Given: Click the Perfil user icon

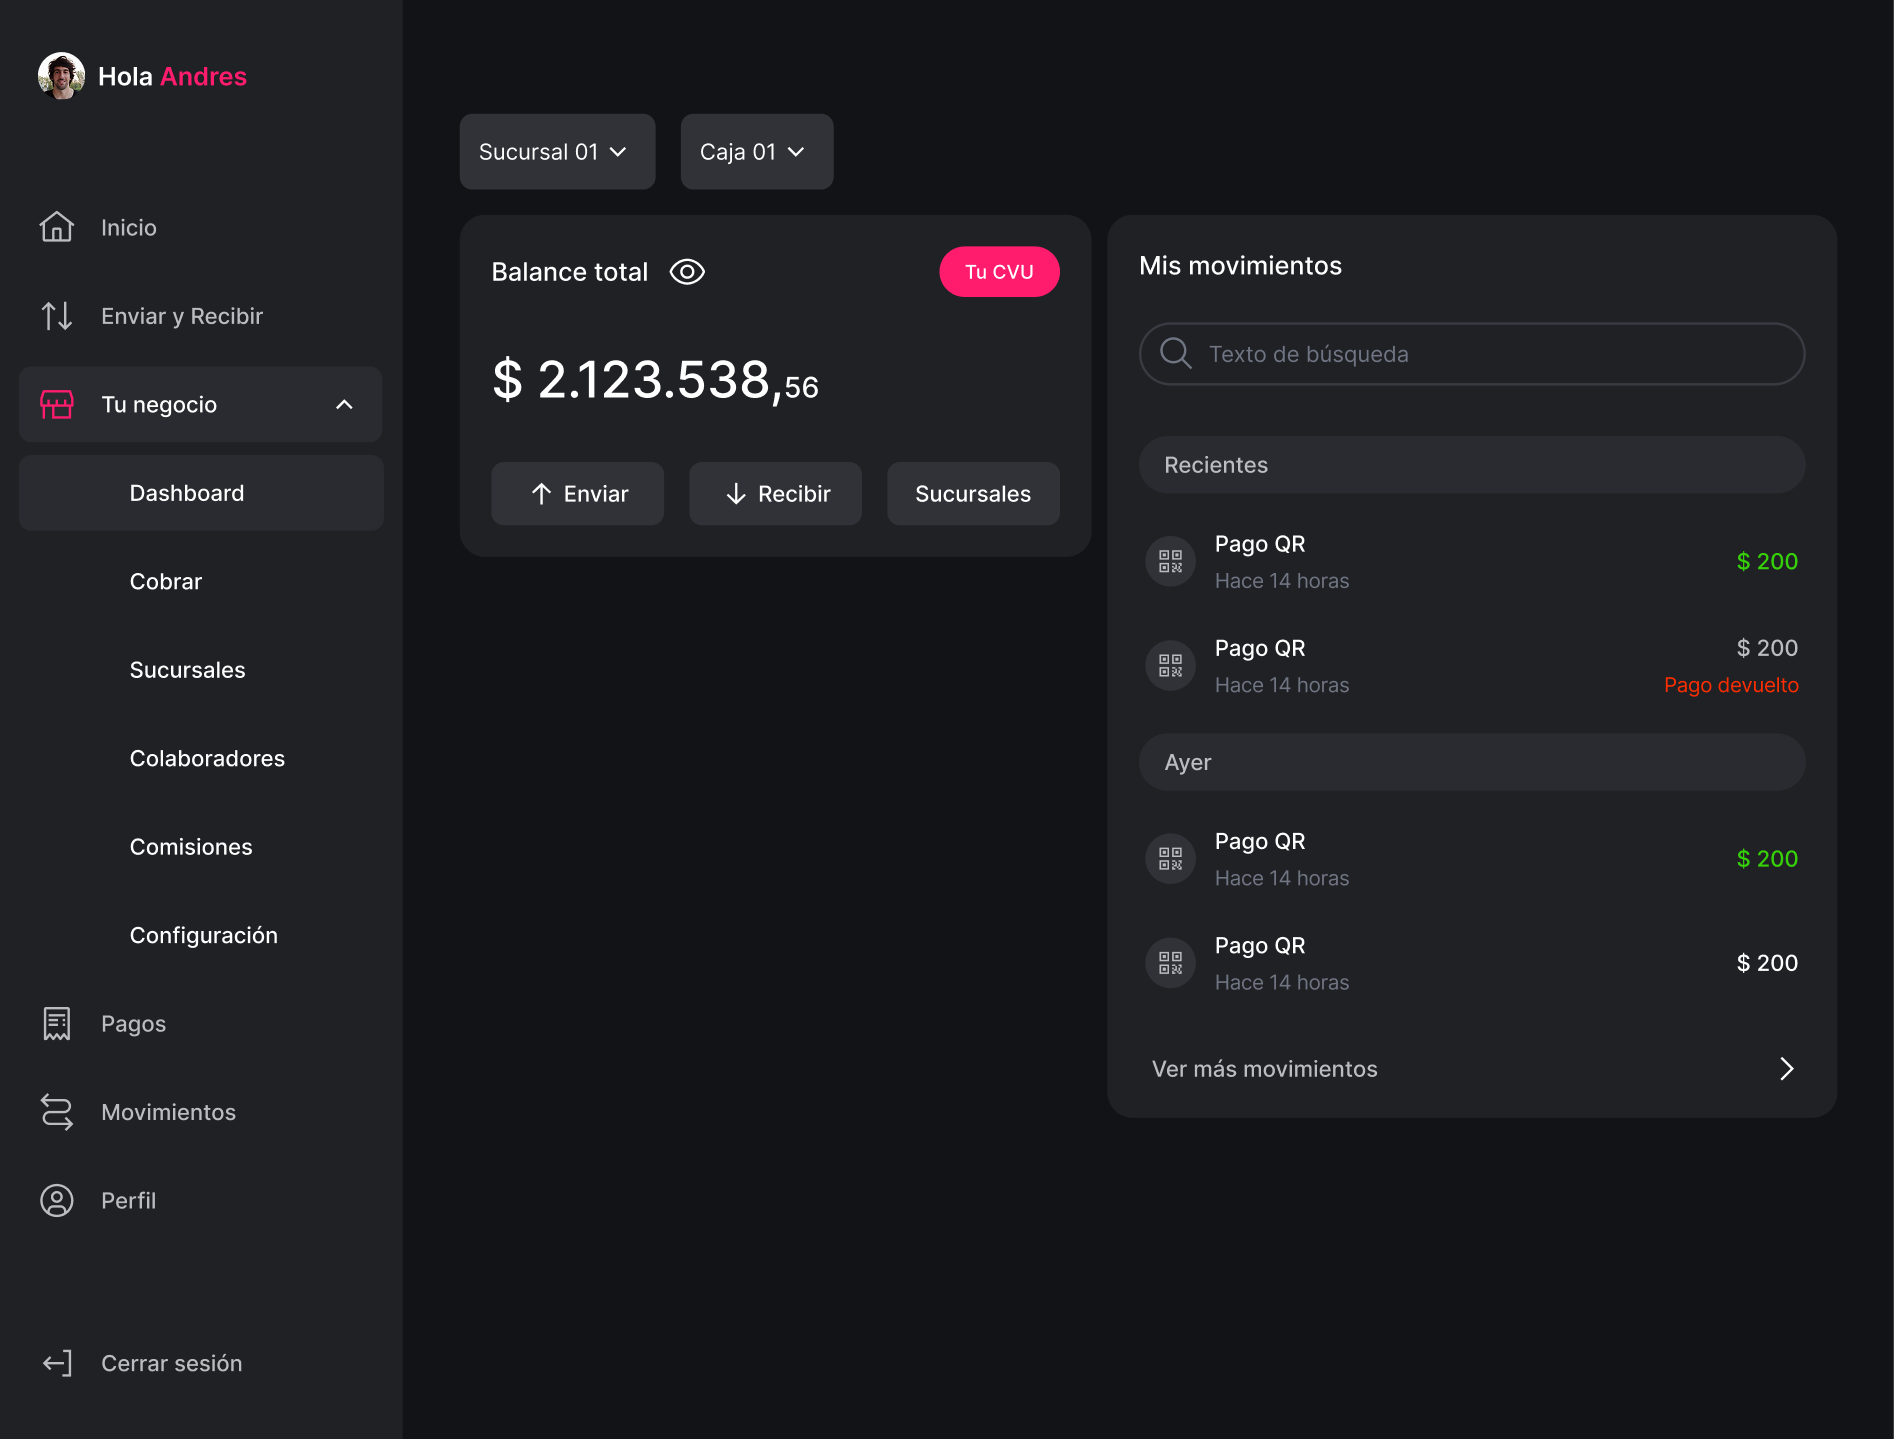Looking at the screenshot, I should coord(57,1200).
